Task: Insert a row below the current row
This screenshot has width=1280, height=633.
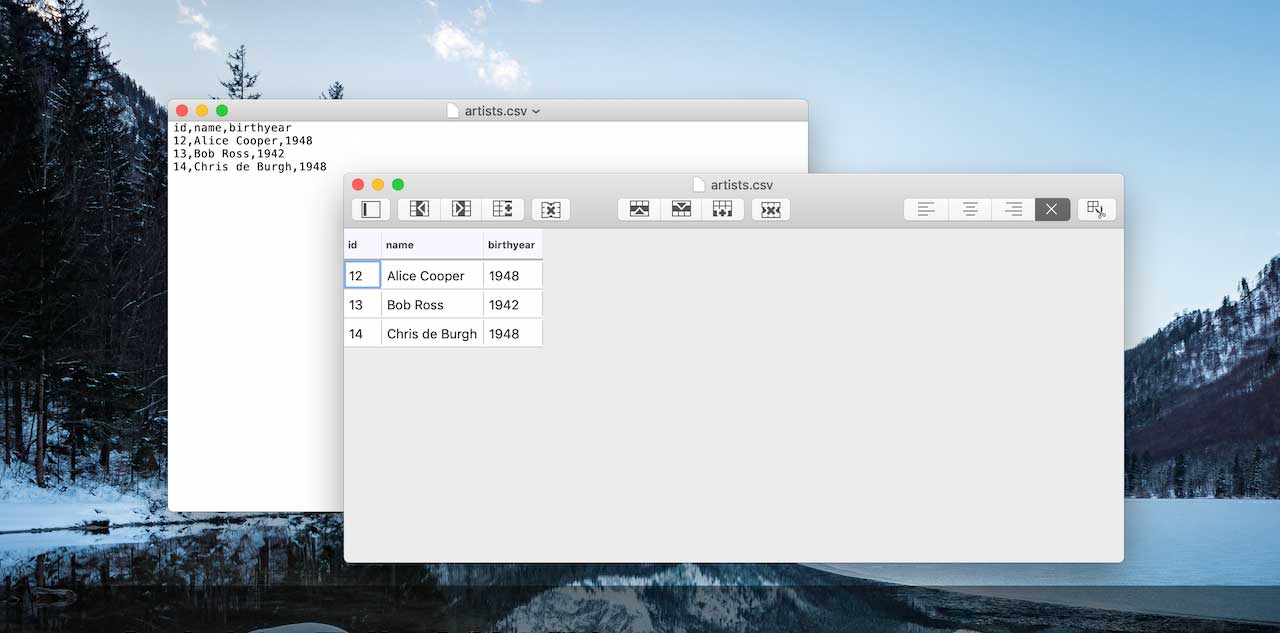Action: pyautogui.click(x=681, y=209)
